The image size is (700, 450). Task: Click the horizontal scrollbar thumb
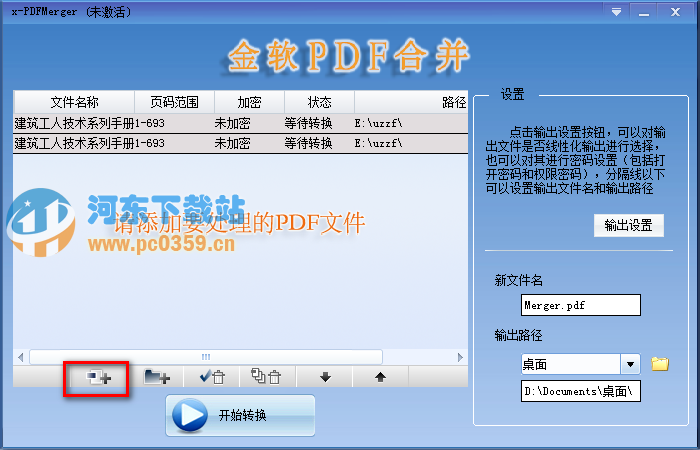coord(206,357)
